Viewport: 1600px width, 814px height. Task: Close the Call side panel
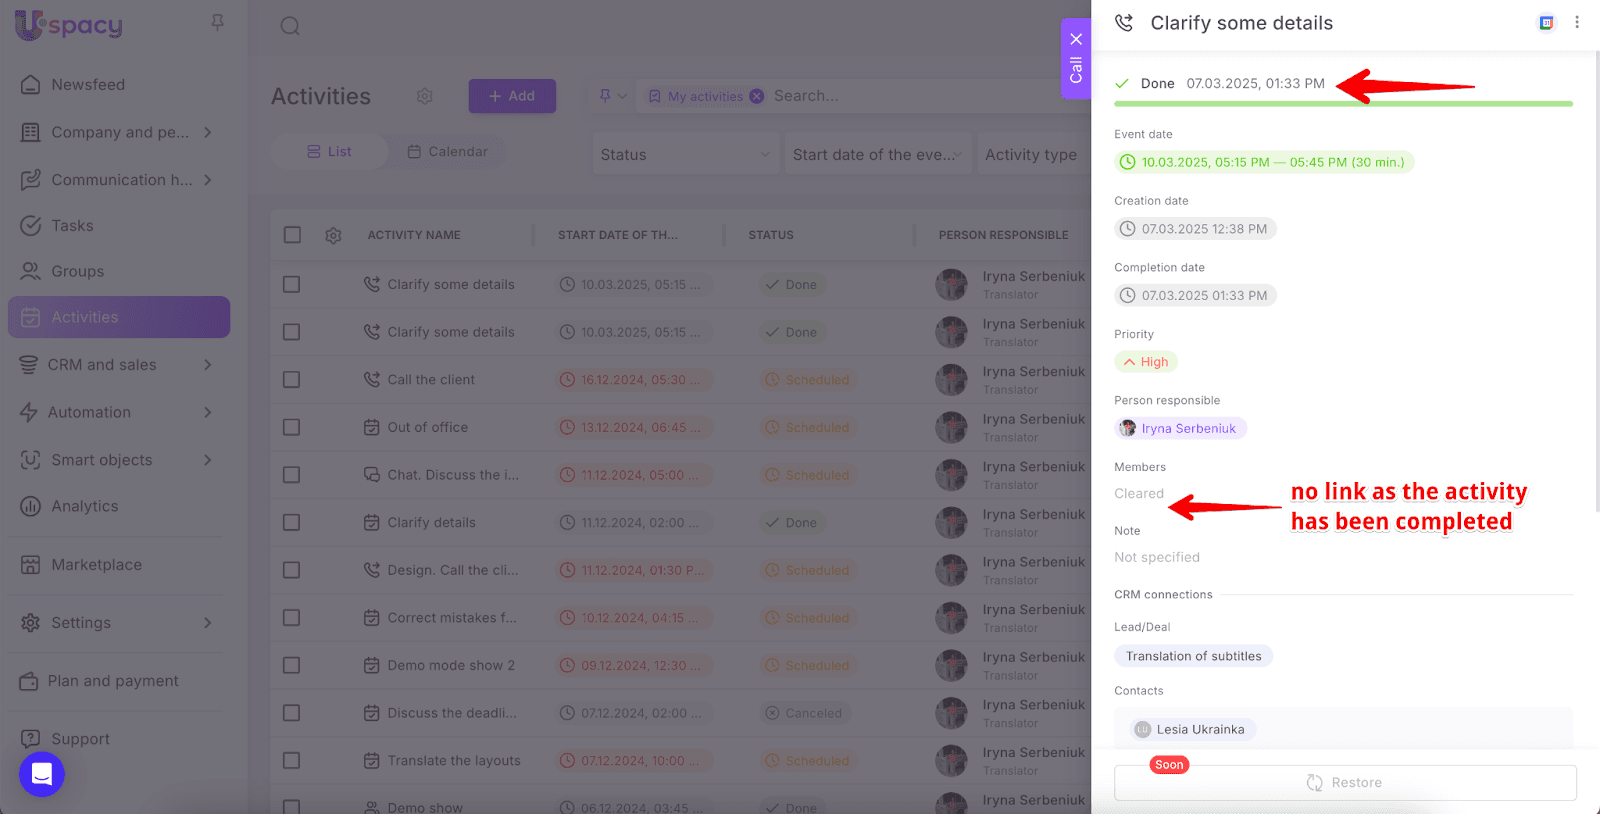1076,39
